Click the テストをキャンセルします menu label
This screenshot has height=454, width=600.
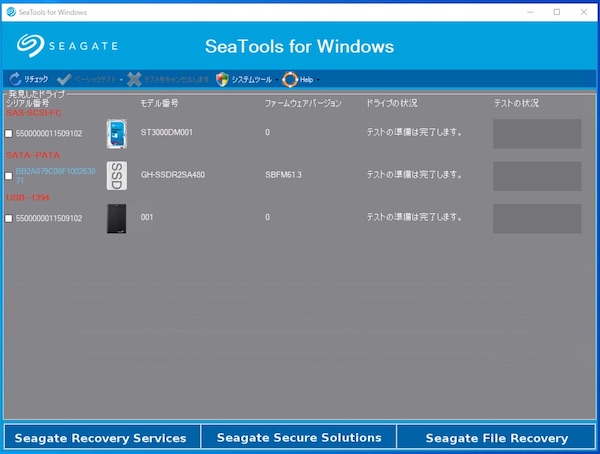(176, 79)
